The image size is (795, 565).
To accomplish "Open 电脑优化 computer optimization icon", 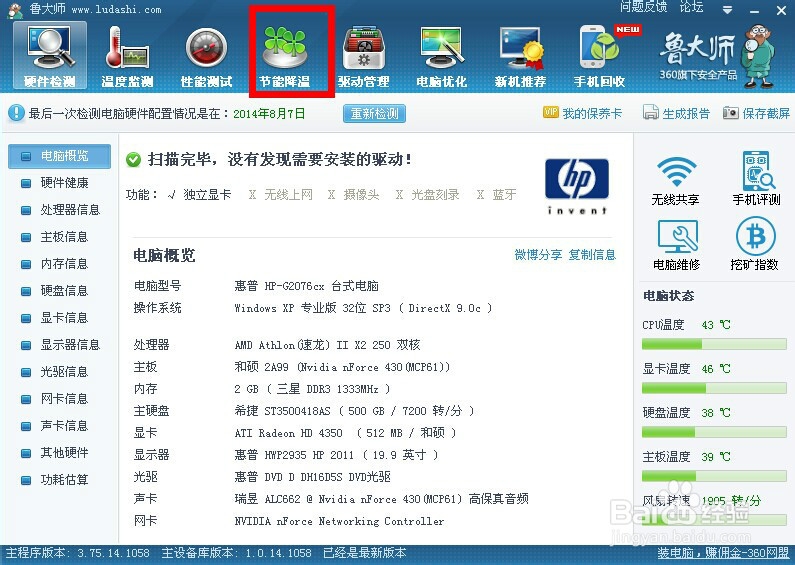I will (x=442, y=57).
